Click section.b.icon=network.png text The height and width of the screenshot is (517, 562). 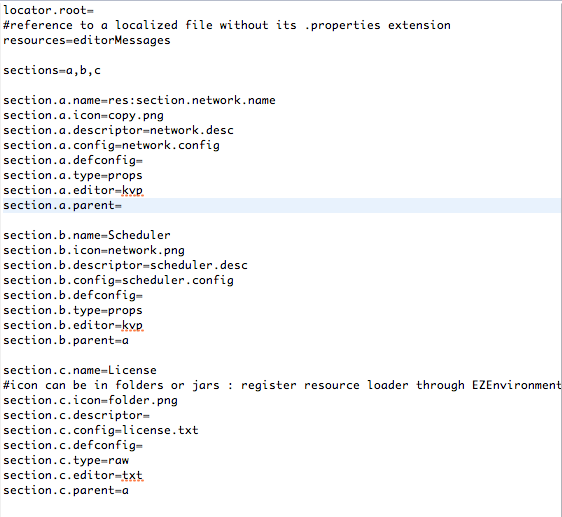(x=94, y=251)
